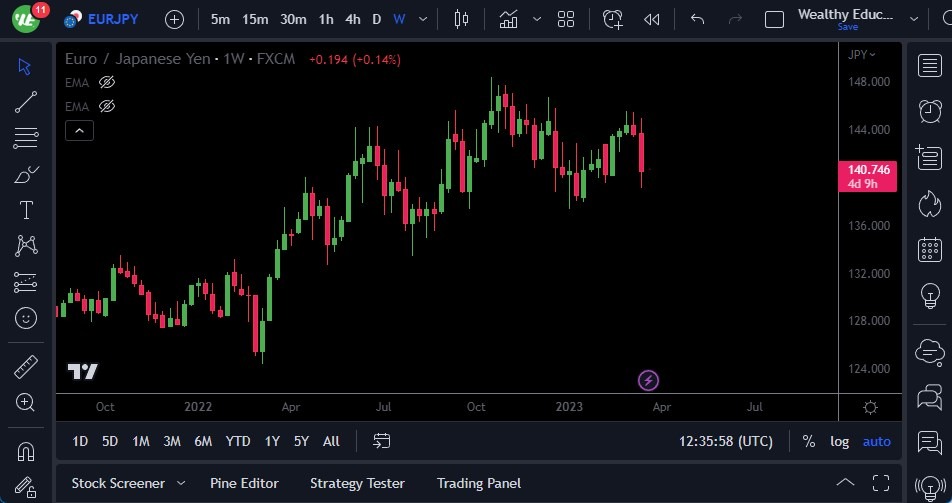Set the date range to YTD
The image size is (952, 503).
(238, 441)
